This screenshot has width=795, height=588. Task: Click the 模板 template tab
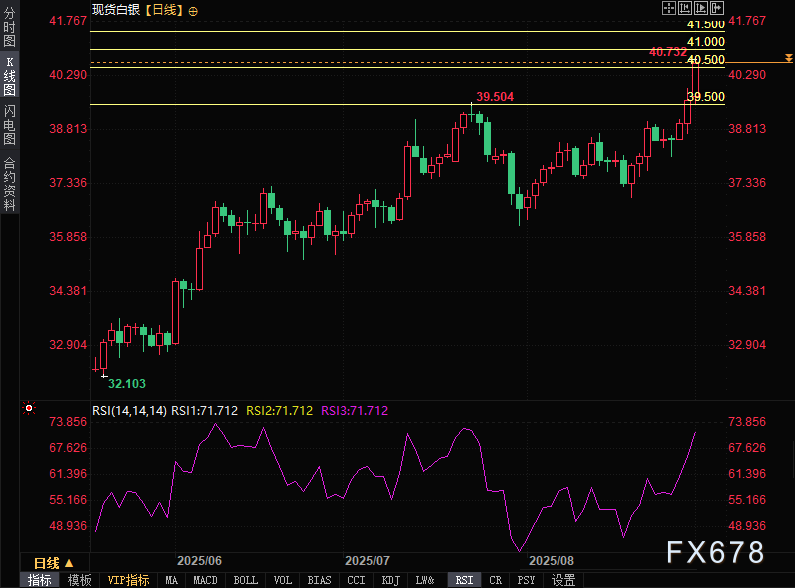[79, 580]
